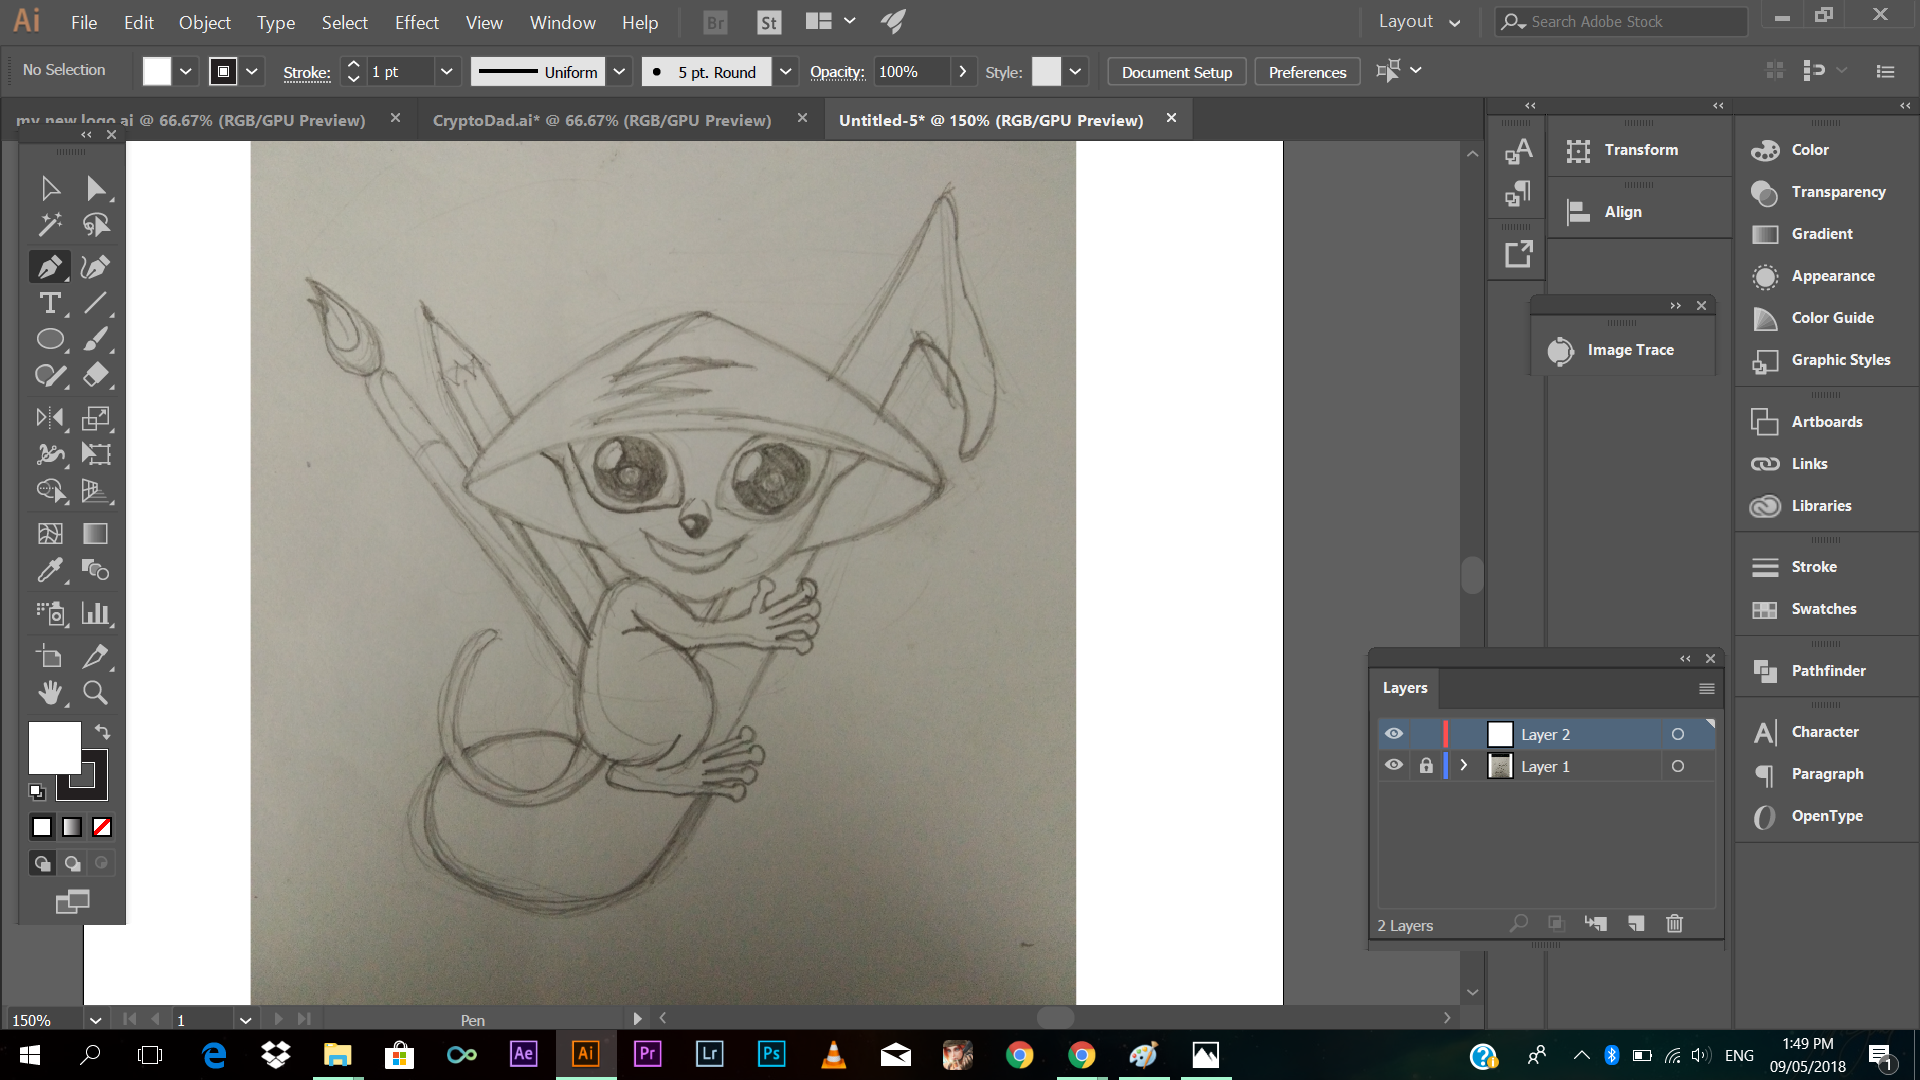The image size is (1920, 1080).
Task: Enable Draw Behind mode
Action: (72, 863)
